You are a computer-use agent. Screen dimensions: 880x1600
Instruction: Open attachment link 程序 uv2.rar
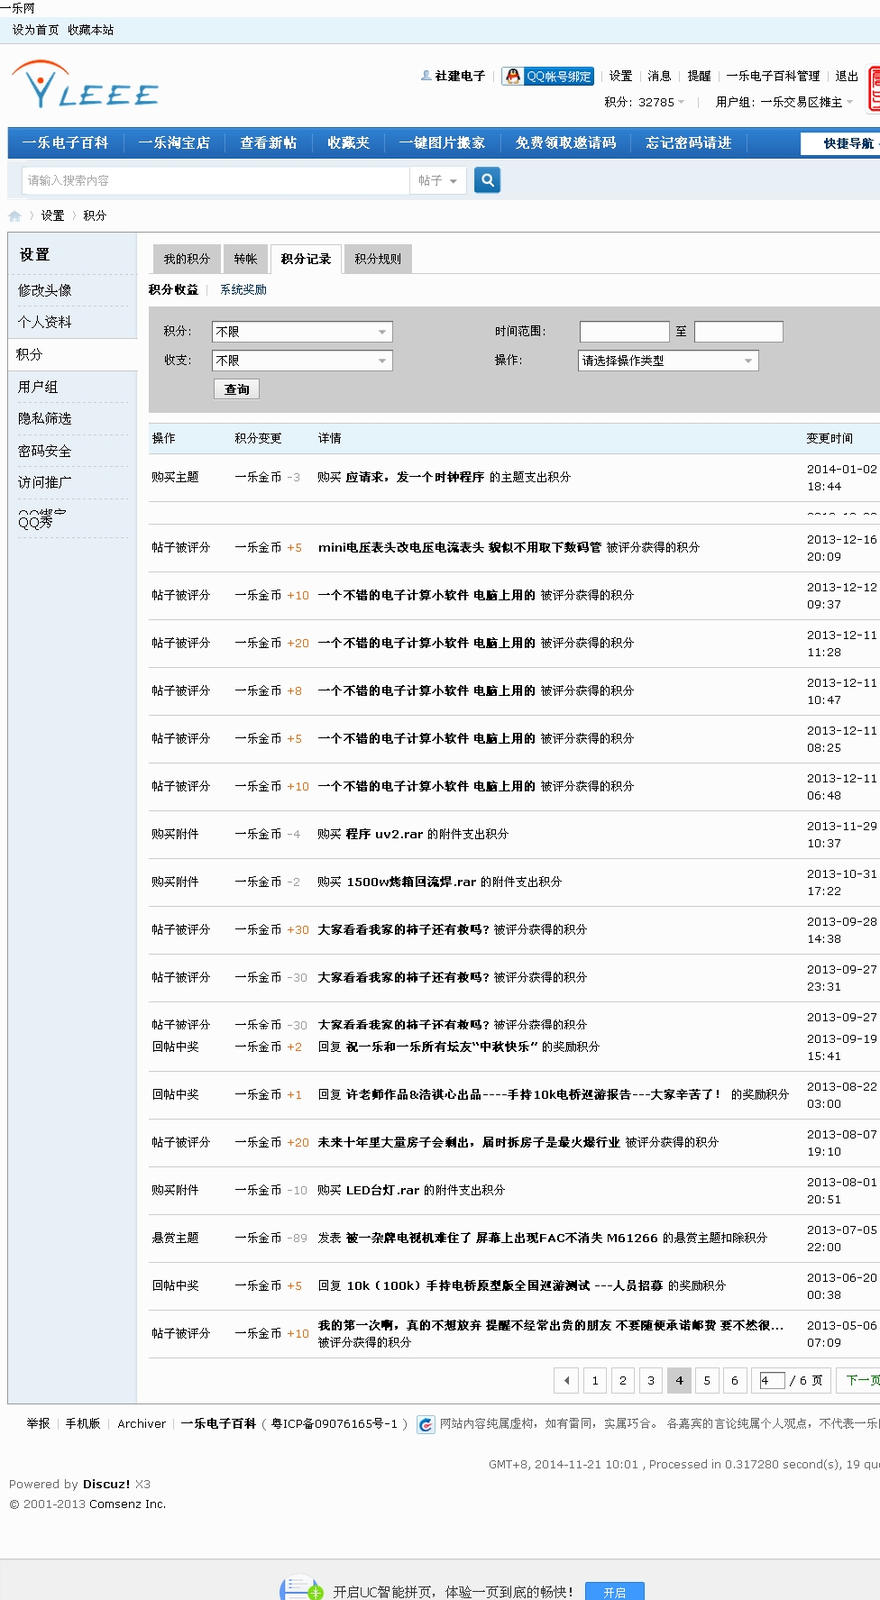pos(384,834)
